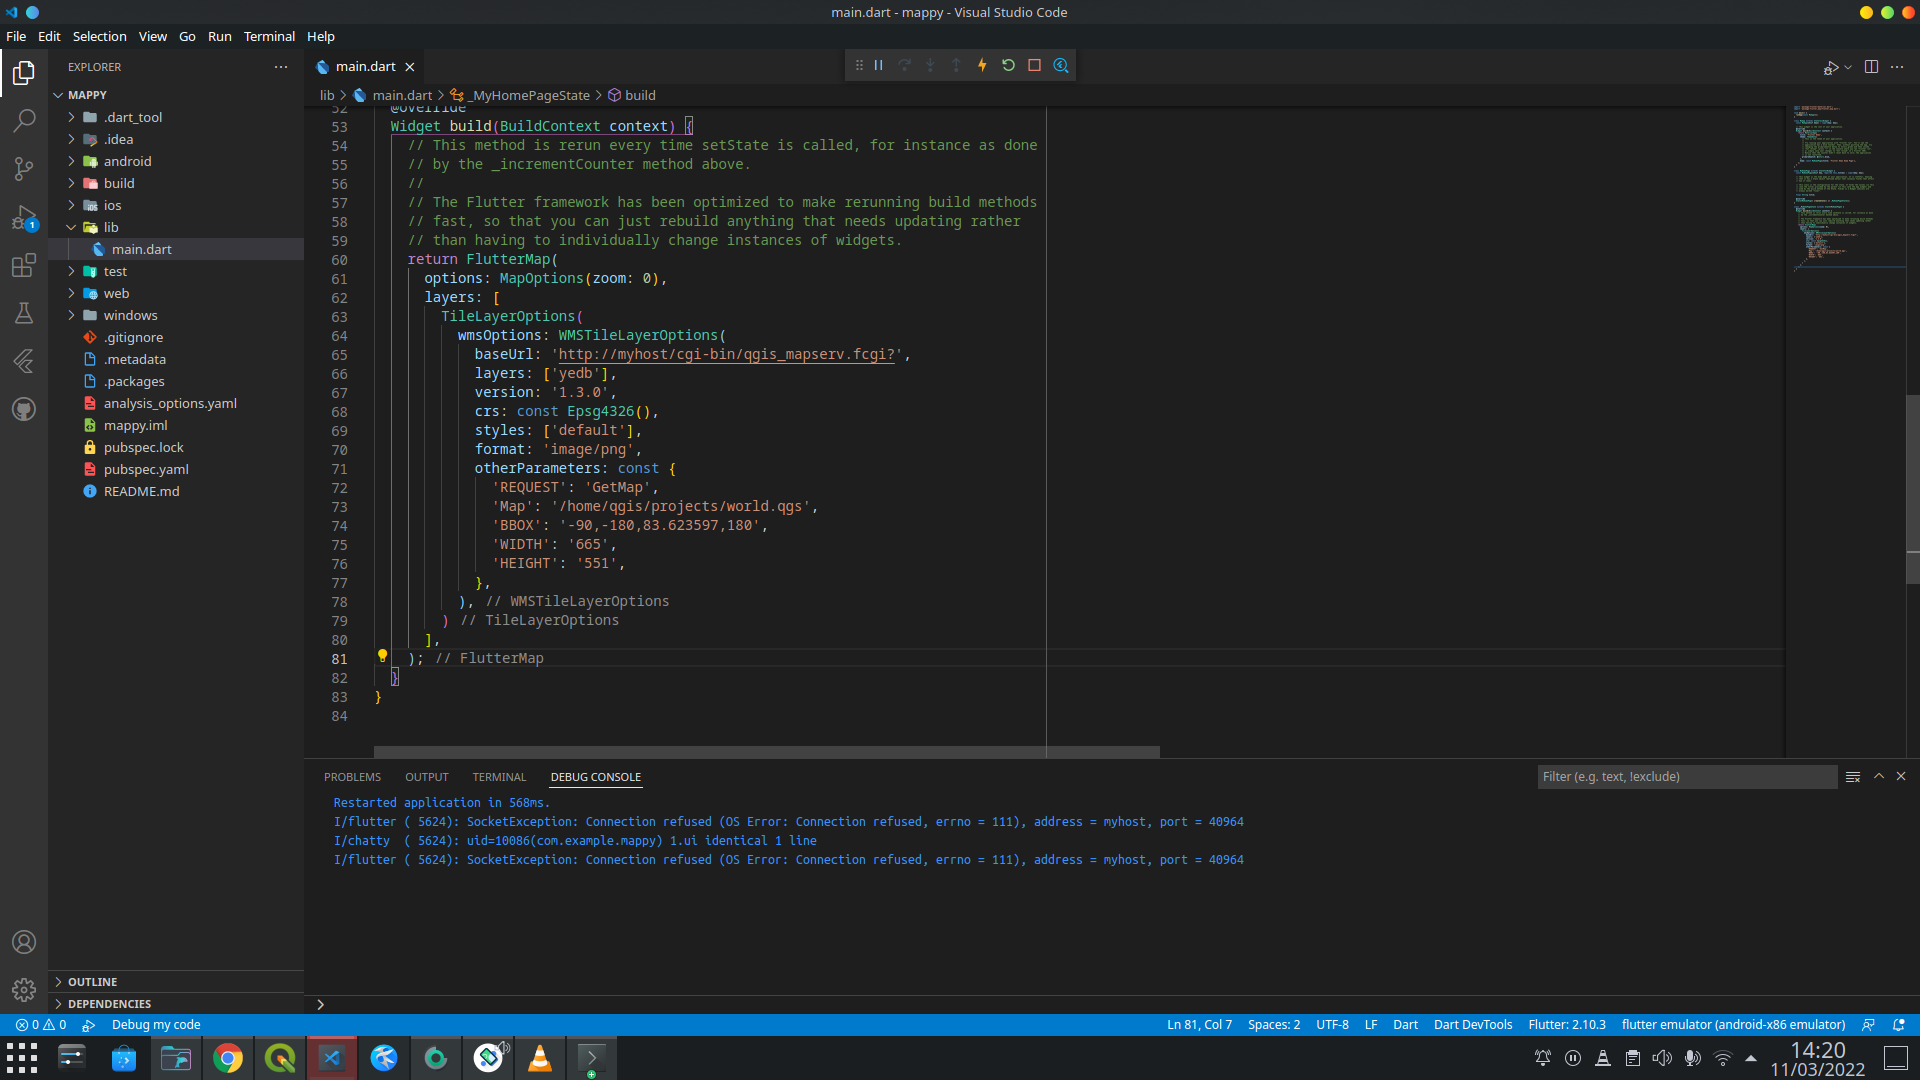Open the Run menu
Screen dimensions: 1920x1080
(219, 36)
